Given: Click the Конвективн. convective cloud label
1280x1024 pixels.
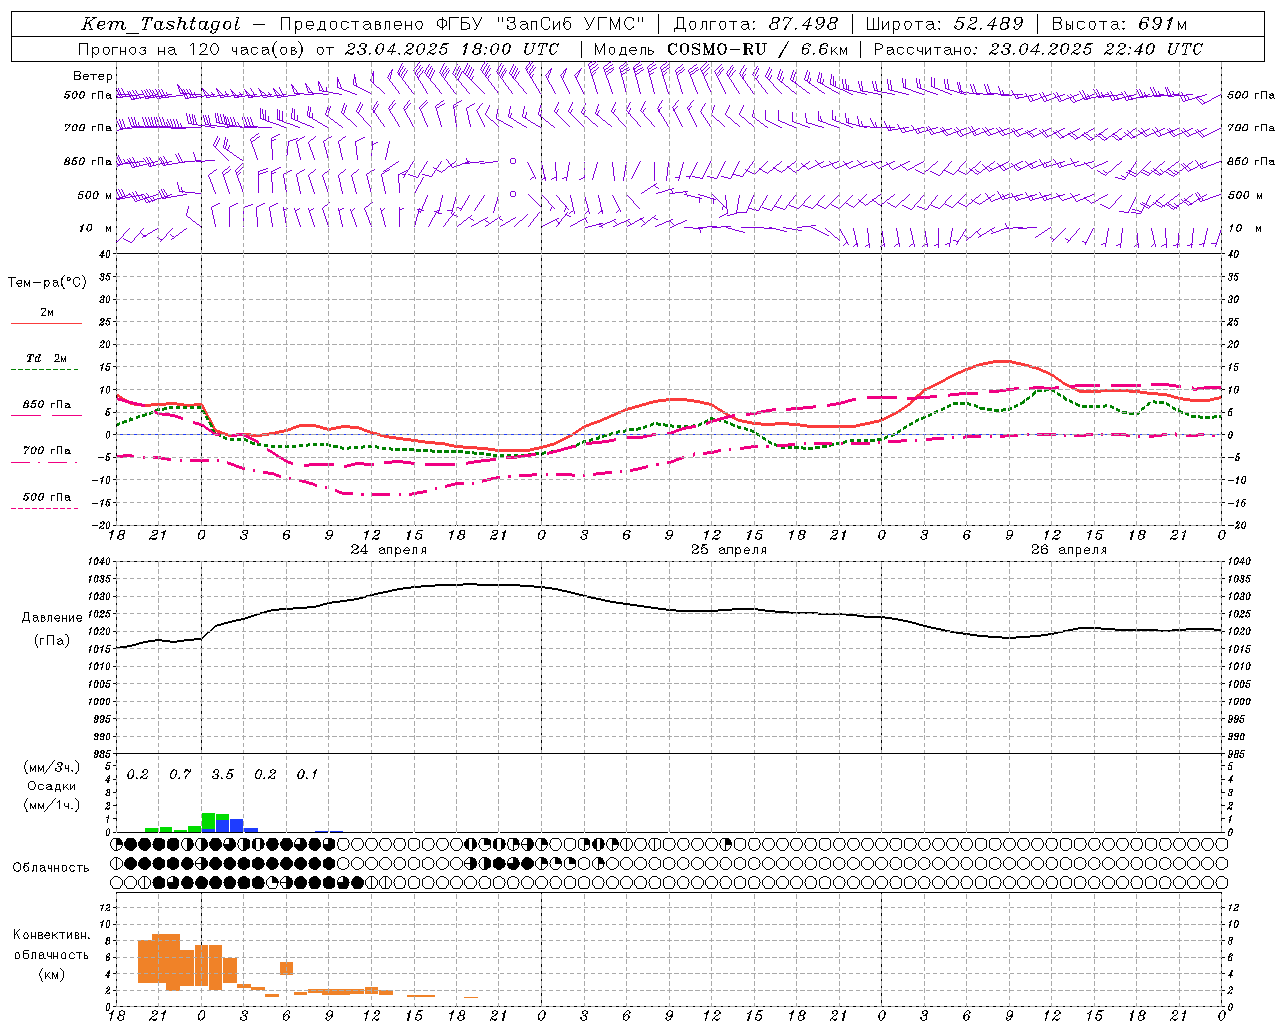Looking at the screenshot, I should coord(51,935).
